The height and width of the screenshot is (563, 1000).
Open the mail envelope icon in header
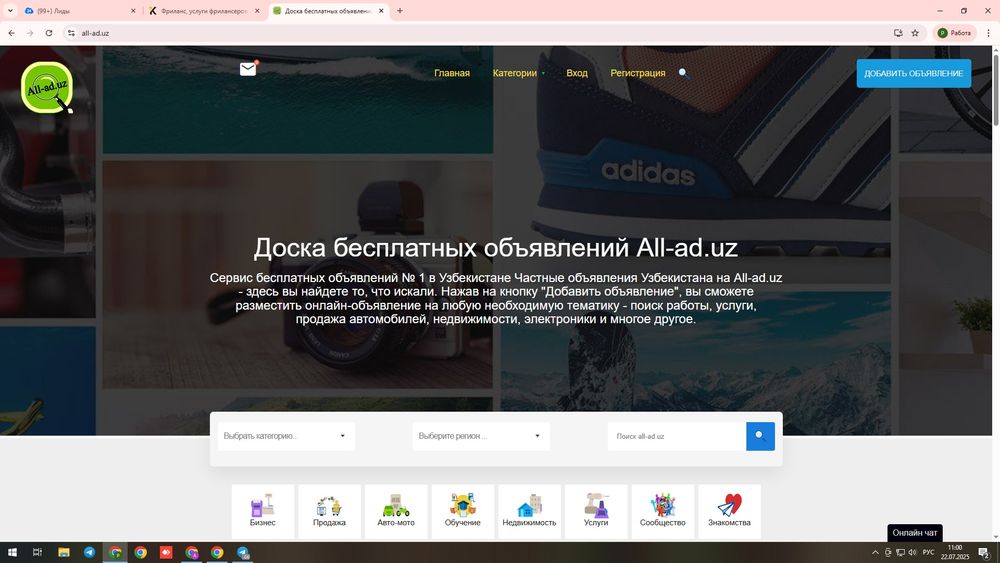click(x=247, y=69)
